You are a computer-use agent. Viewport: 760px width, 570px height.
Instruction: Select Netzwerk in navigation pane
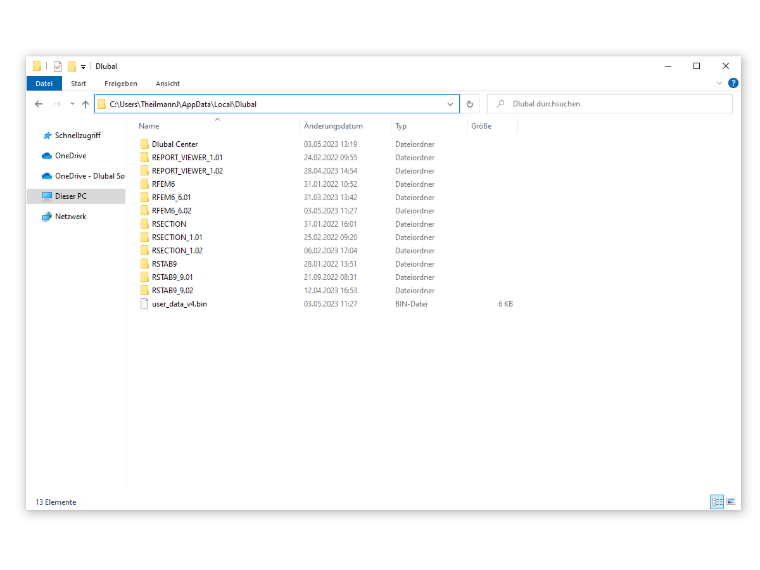pos(70,216)
